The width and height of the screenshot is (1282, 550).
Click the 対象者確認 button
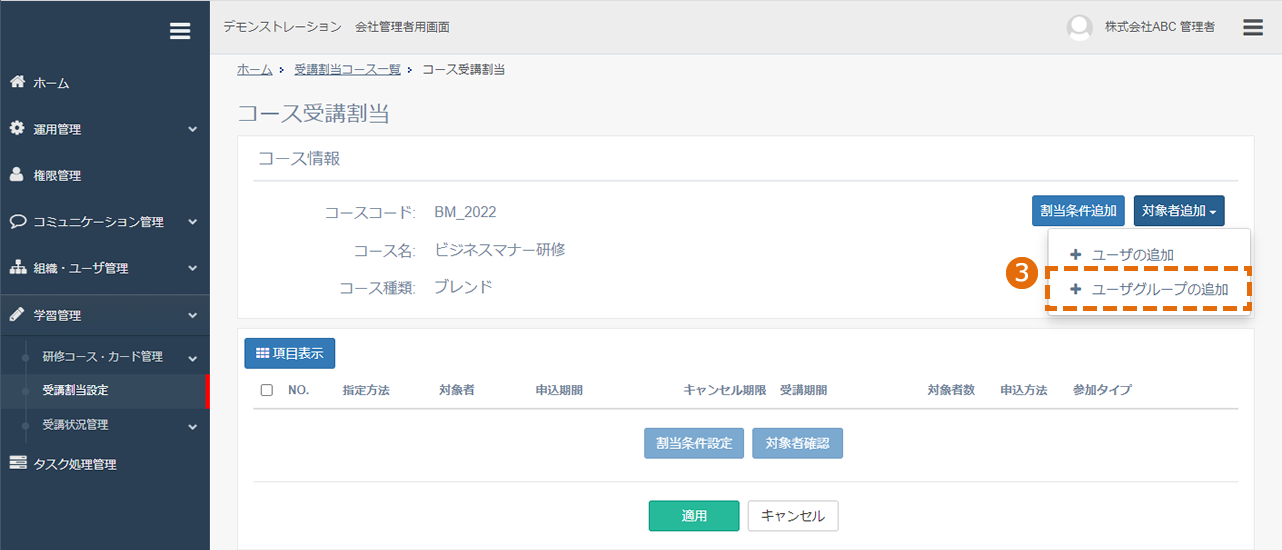797,443
